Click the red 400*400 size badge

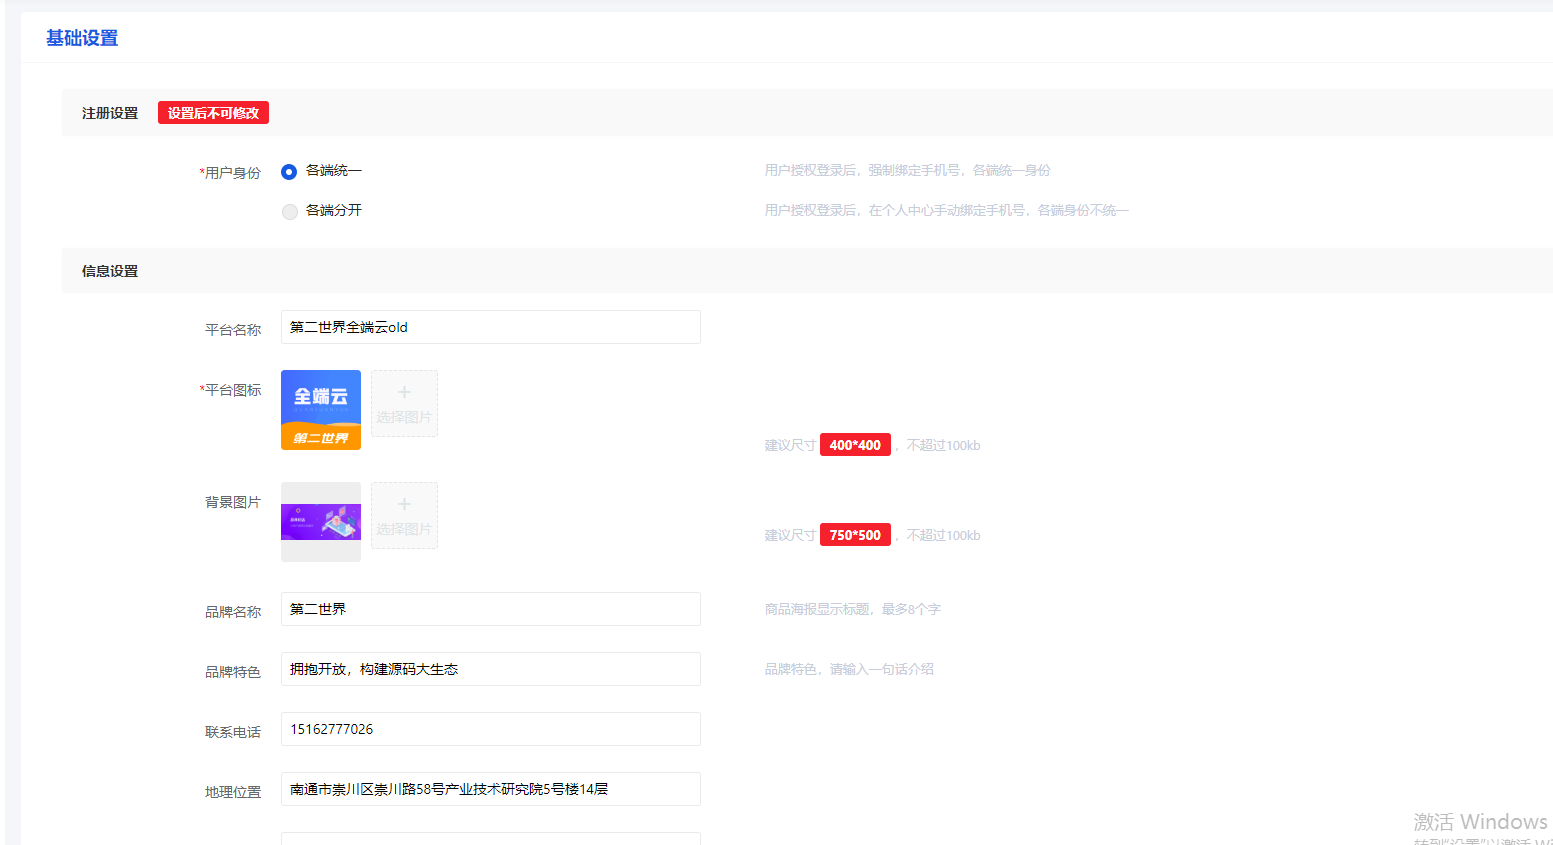point(855,445)
